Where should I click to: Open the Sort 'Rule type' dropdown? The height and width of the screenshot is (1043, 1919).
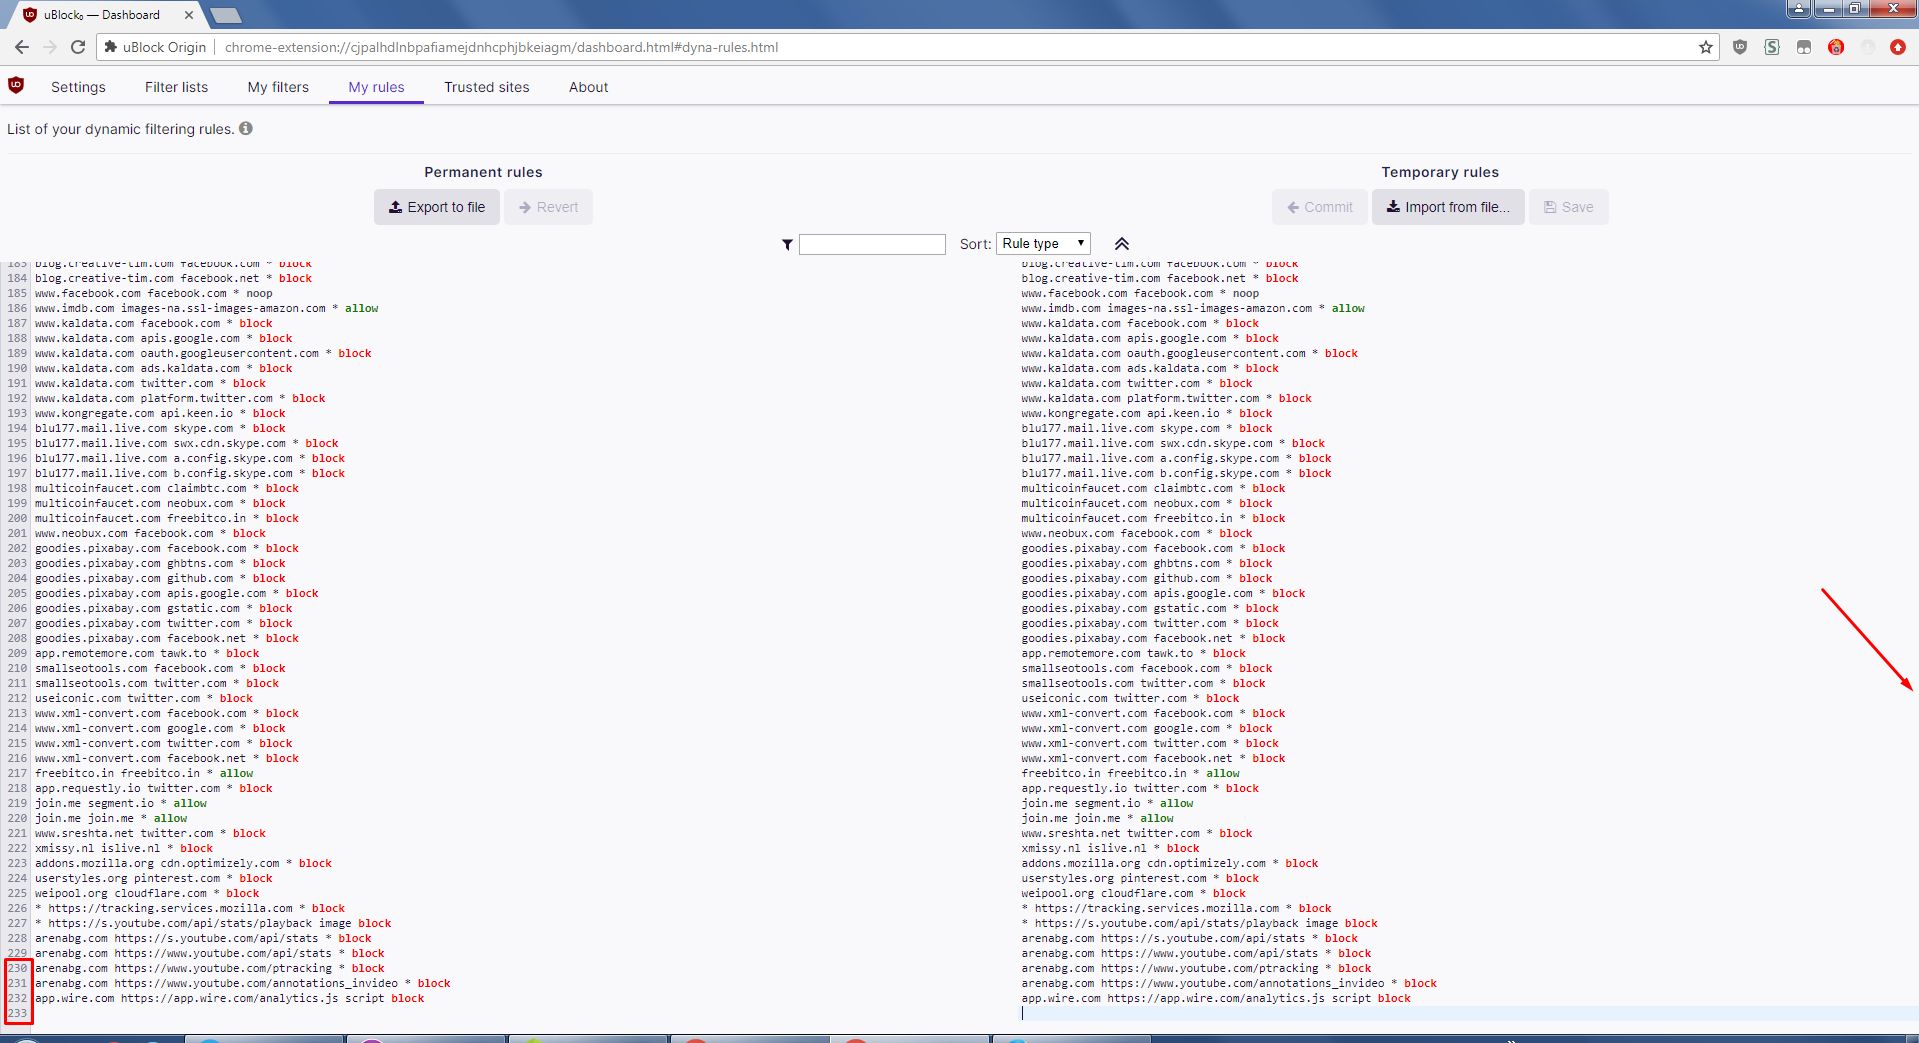point(1043,243)
